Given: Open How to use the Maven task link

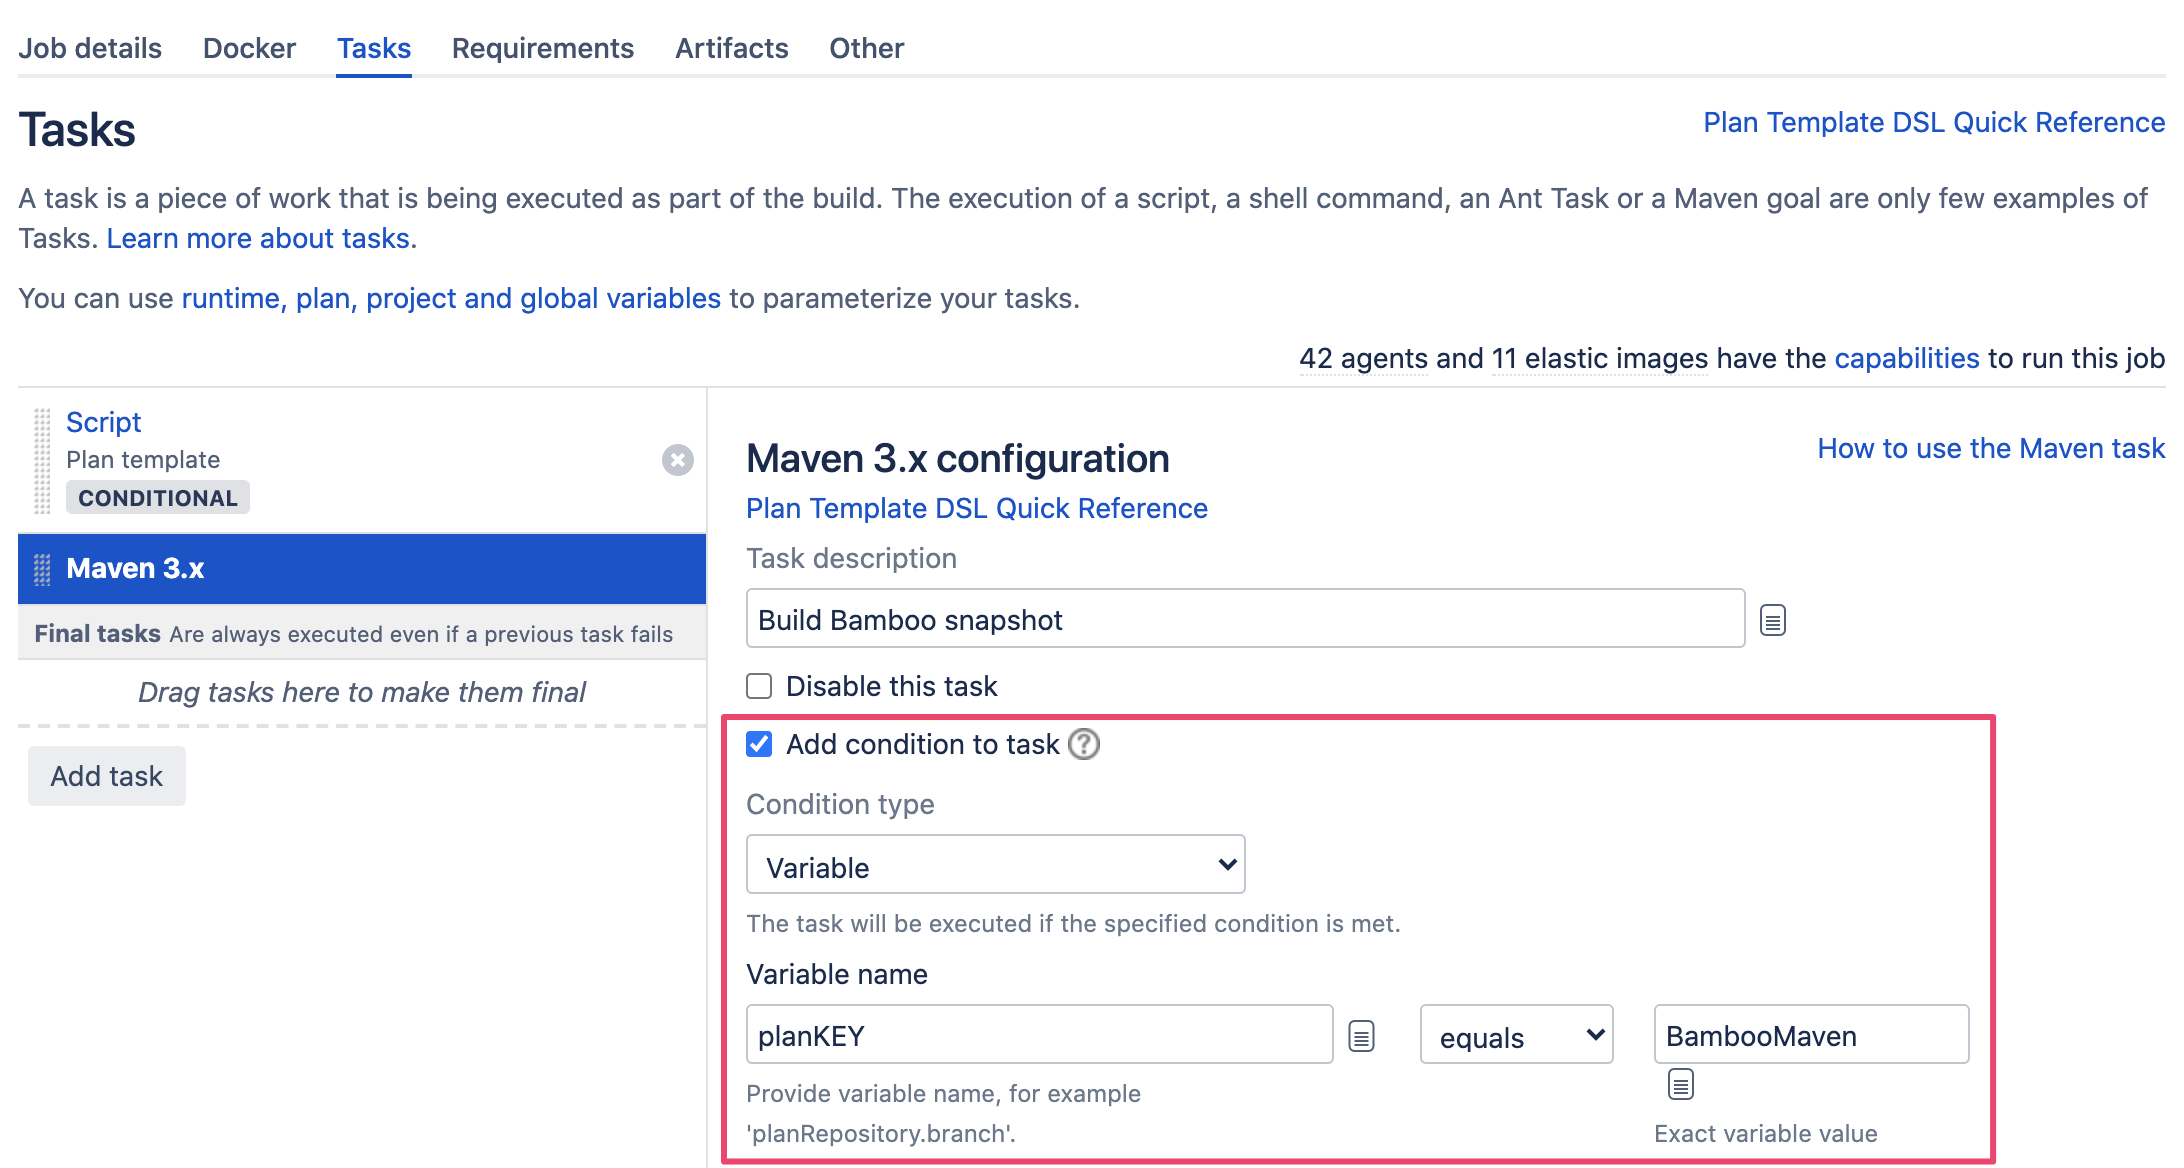Looking at the screenshot, I should (1991, 448).
